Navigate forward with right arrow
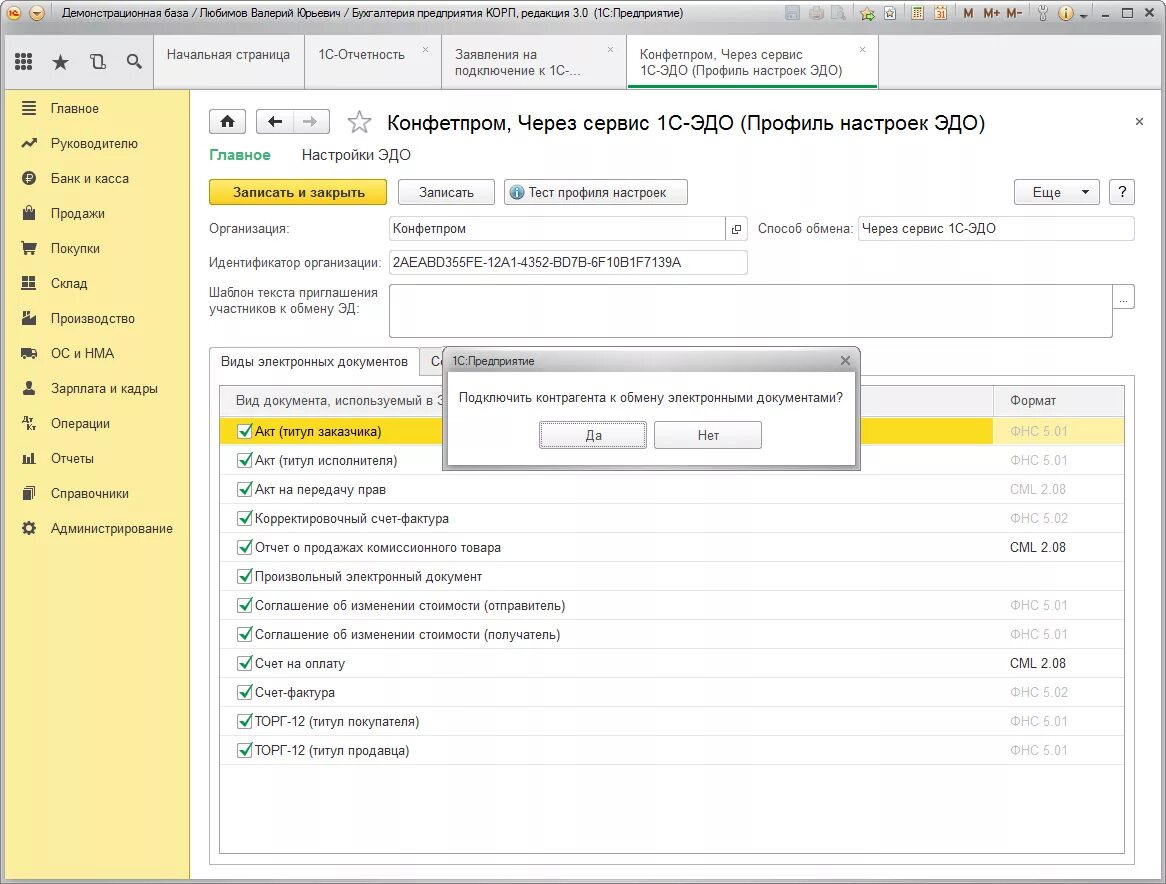The image size is (1166, 884). [x=311, y=121]
